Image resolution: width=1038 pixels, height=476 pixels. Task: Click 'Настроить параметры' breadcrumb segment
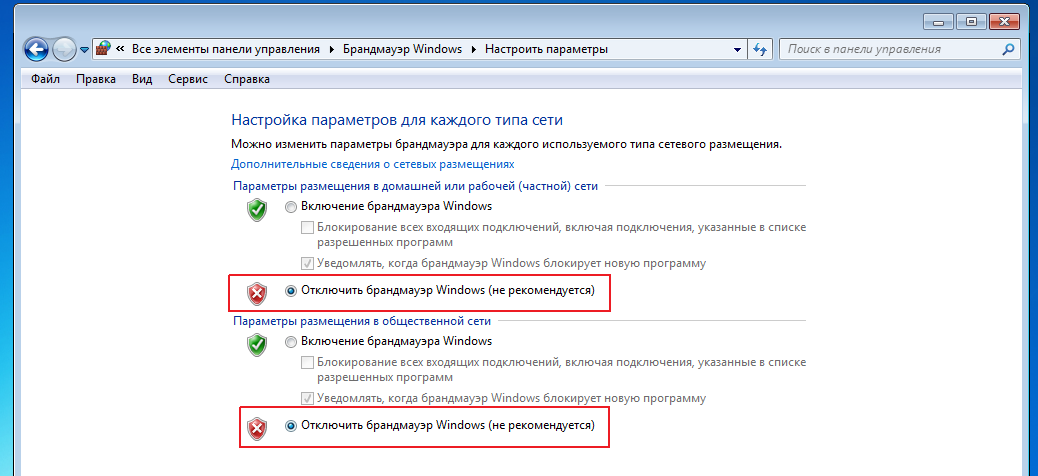click(546, 49)
